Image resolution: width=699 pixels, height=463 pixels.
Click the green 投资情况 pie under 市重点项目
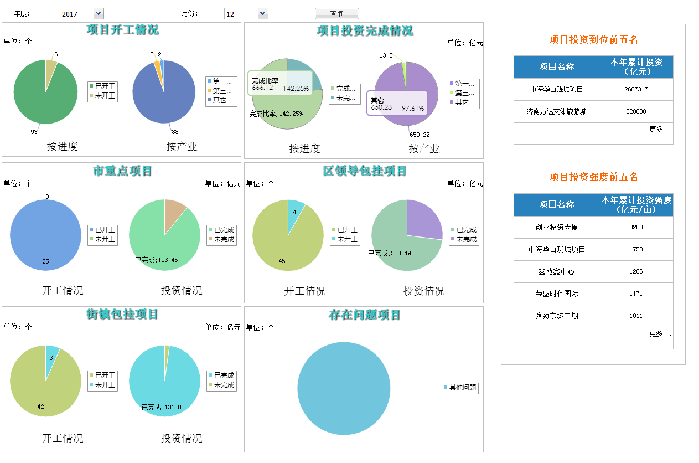[161, 236]
